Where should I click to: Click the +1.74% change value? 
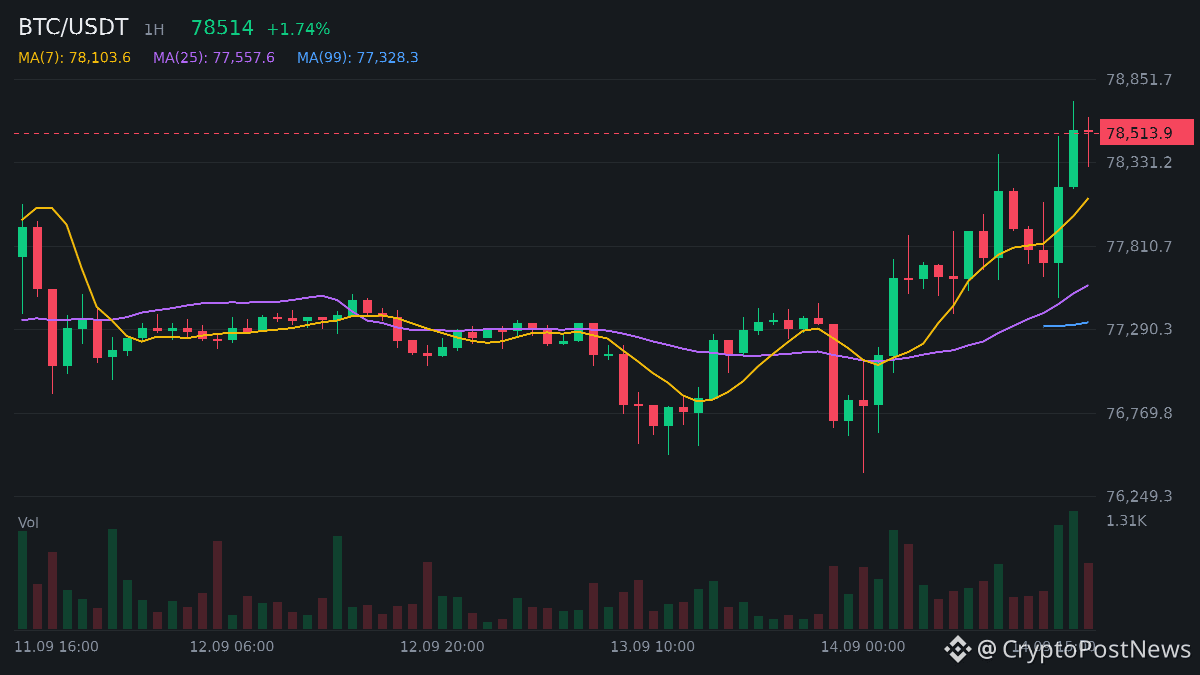click(x=298, y=29)
